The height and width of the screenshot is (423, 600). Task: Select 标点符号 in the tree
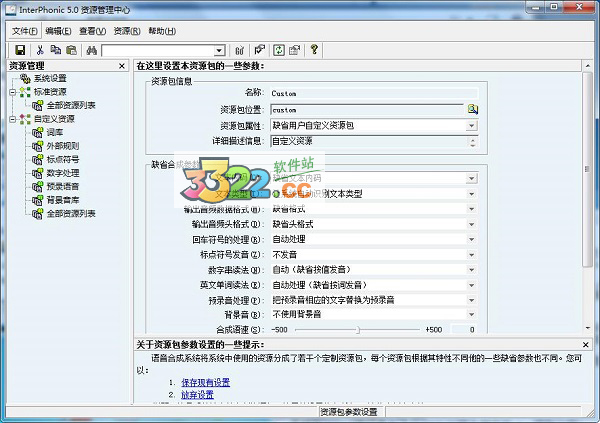[63, 160]
